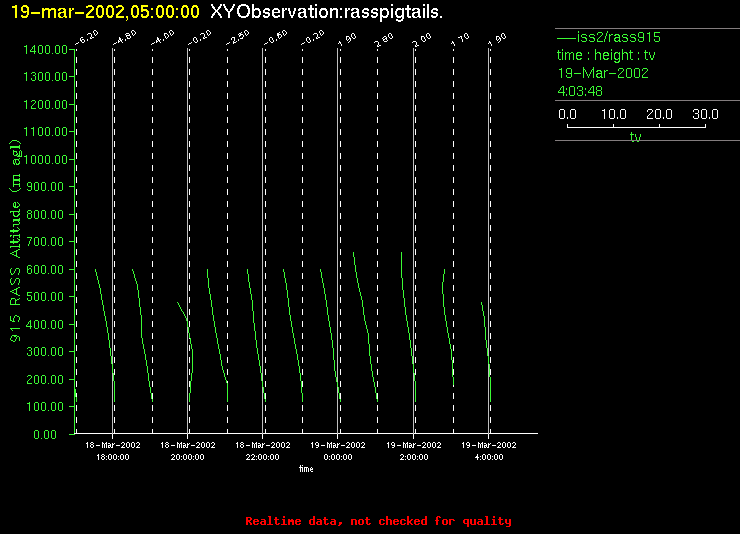Click the x-axis label '18-Mar-2002 20:00:00'
Image resolution: width=740 pixels, height=534 pixels.
188,451
